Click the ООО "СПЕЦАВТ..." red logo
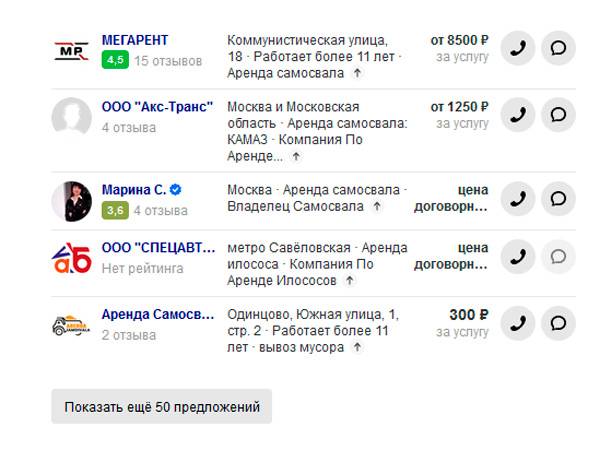Viewport: 600px width, 450px height. tap(71, 257)
